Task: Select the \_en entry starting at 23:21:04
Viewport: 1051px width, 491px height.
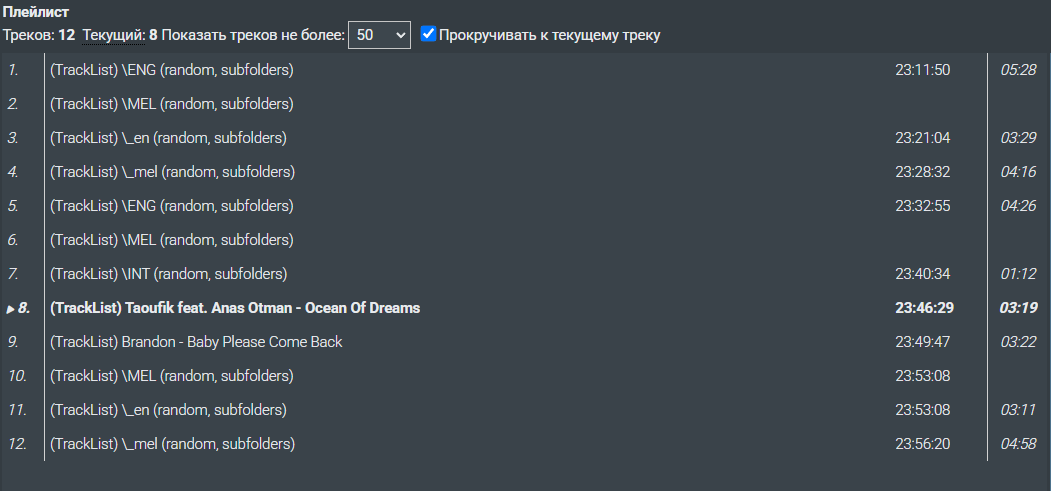Action: pos(169,138)
